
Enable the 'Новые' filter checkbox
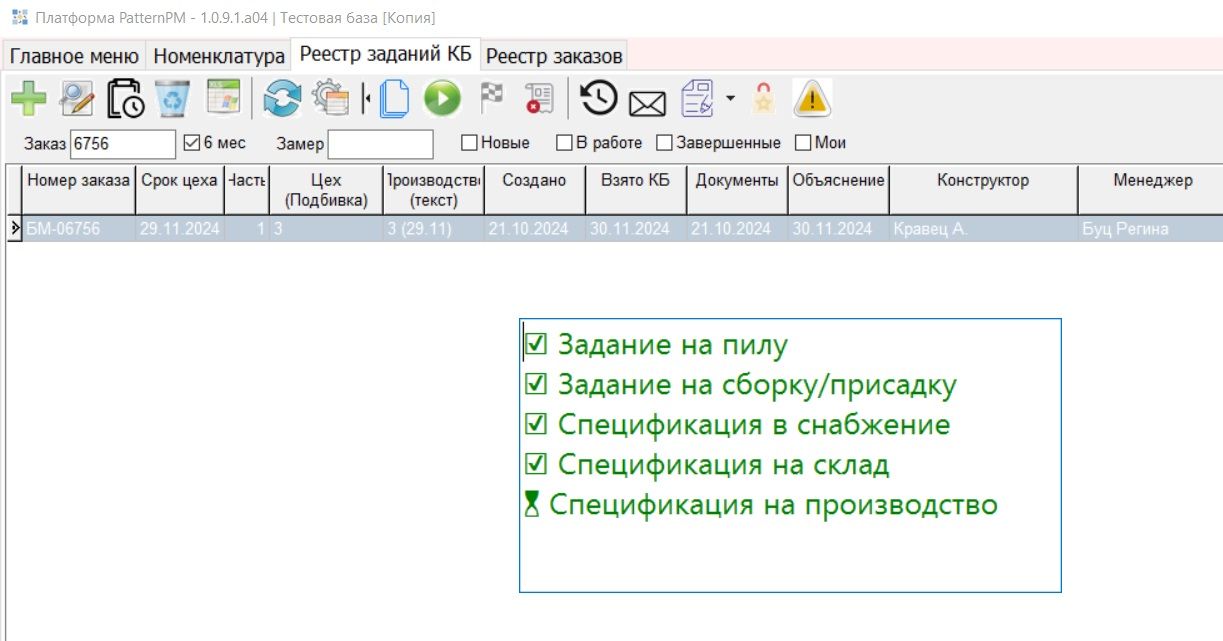tap(469, 143)
